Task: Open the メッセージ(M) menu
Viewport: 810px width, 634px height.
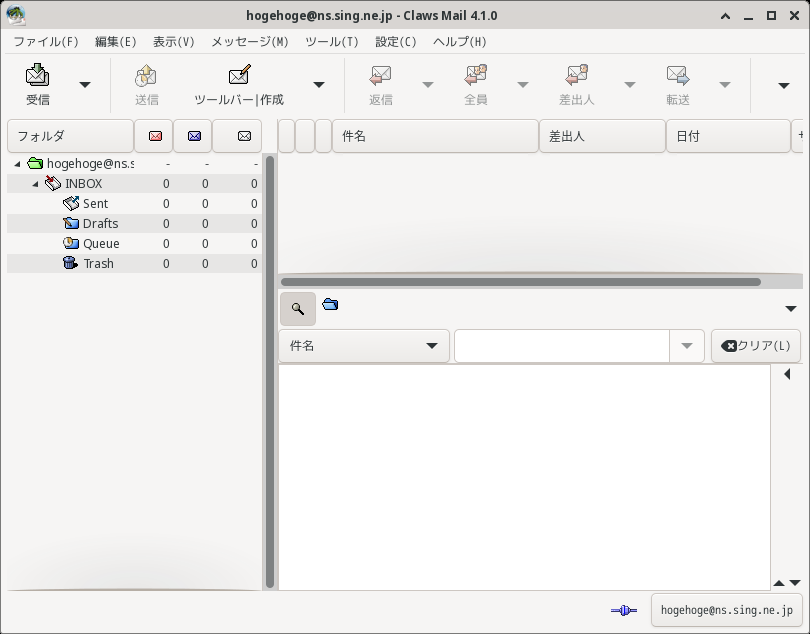Action: click(x=250, y=42)
